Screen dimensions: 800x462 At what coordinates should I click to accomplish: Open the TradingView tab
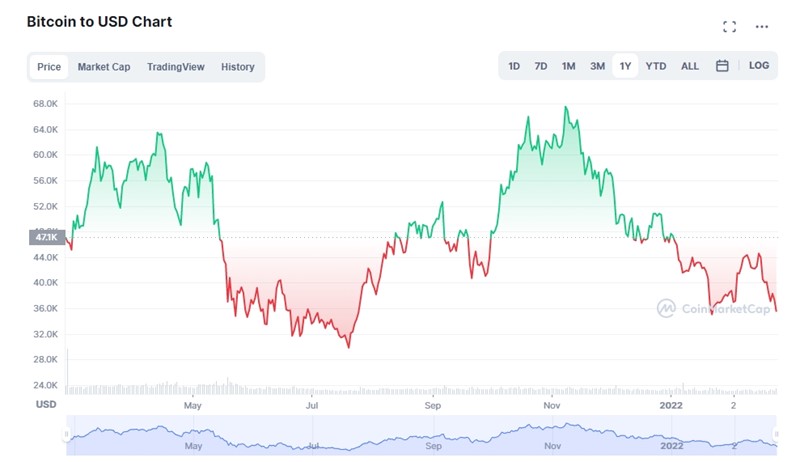coord(176,67)
